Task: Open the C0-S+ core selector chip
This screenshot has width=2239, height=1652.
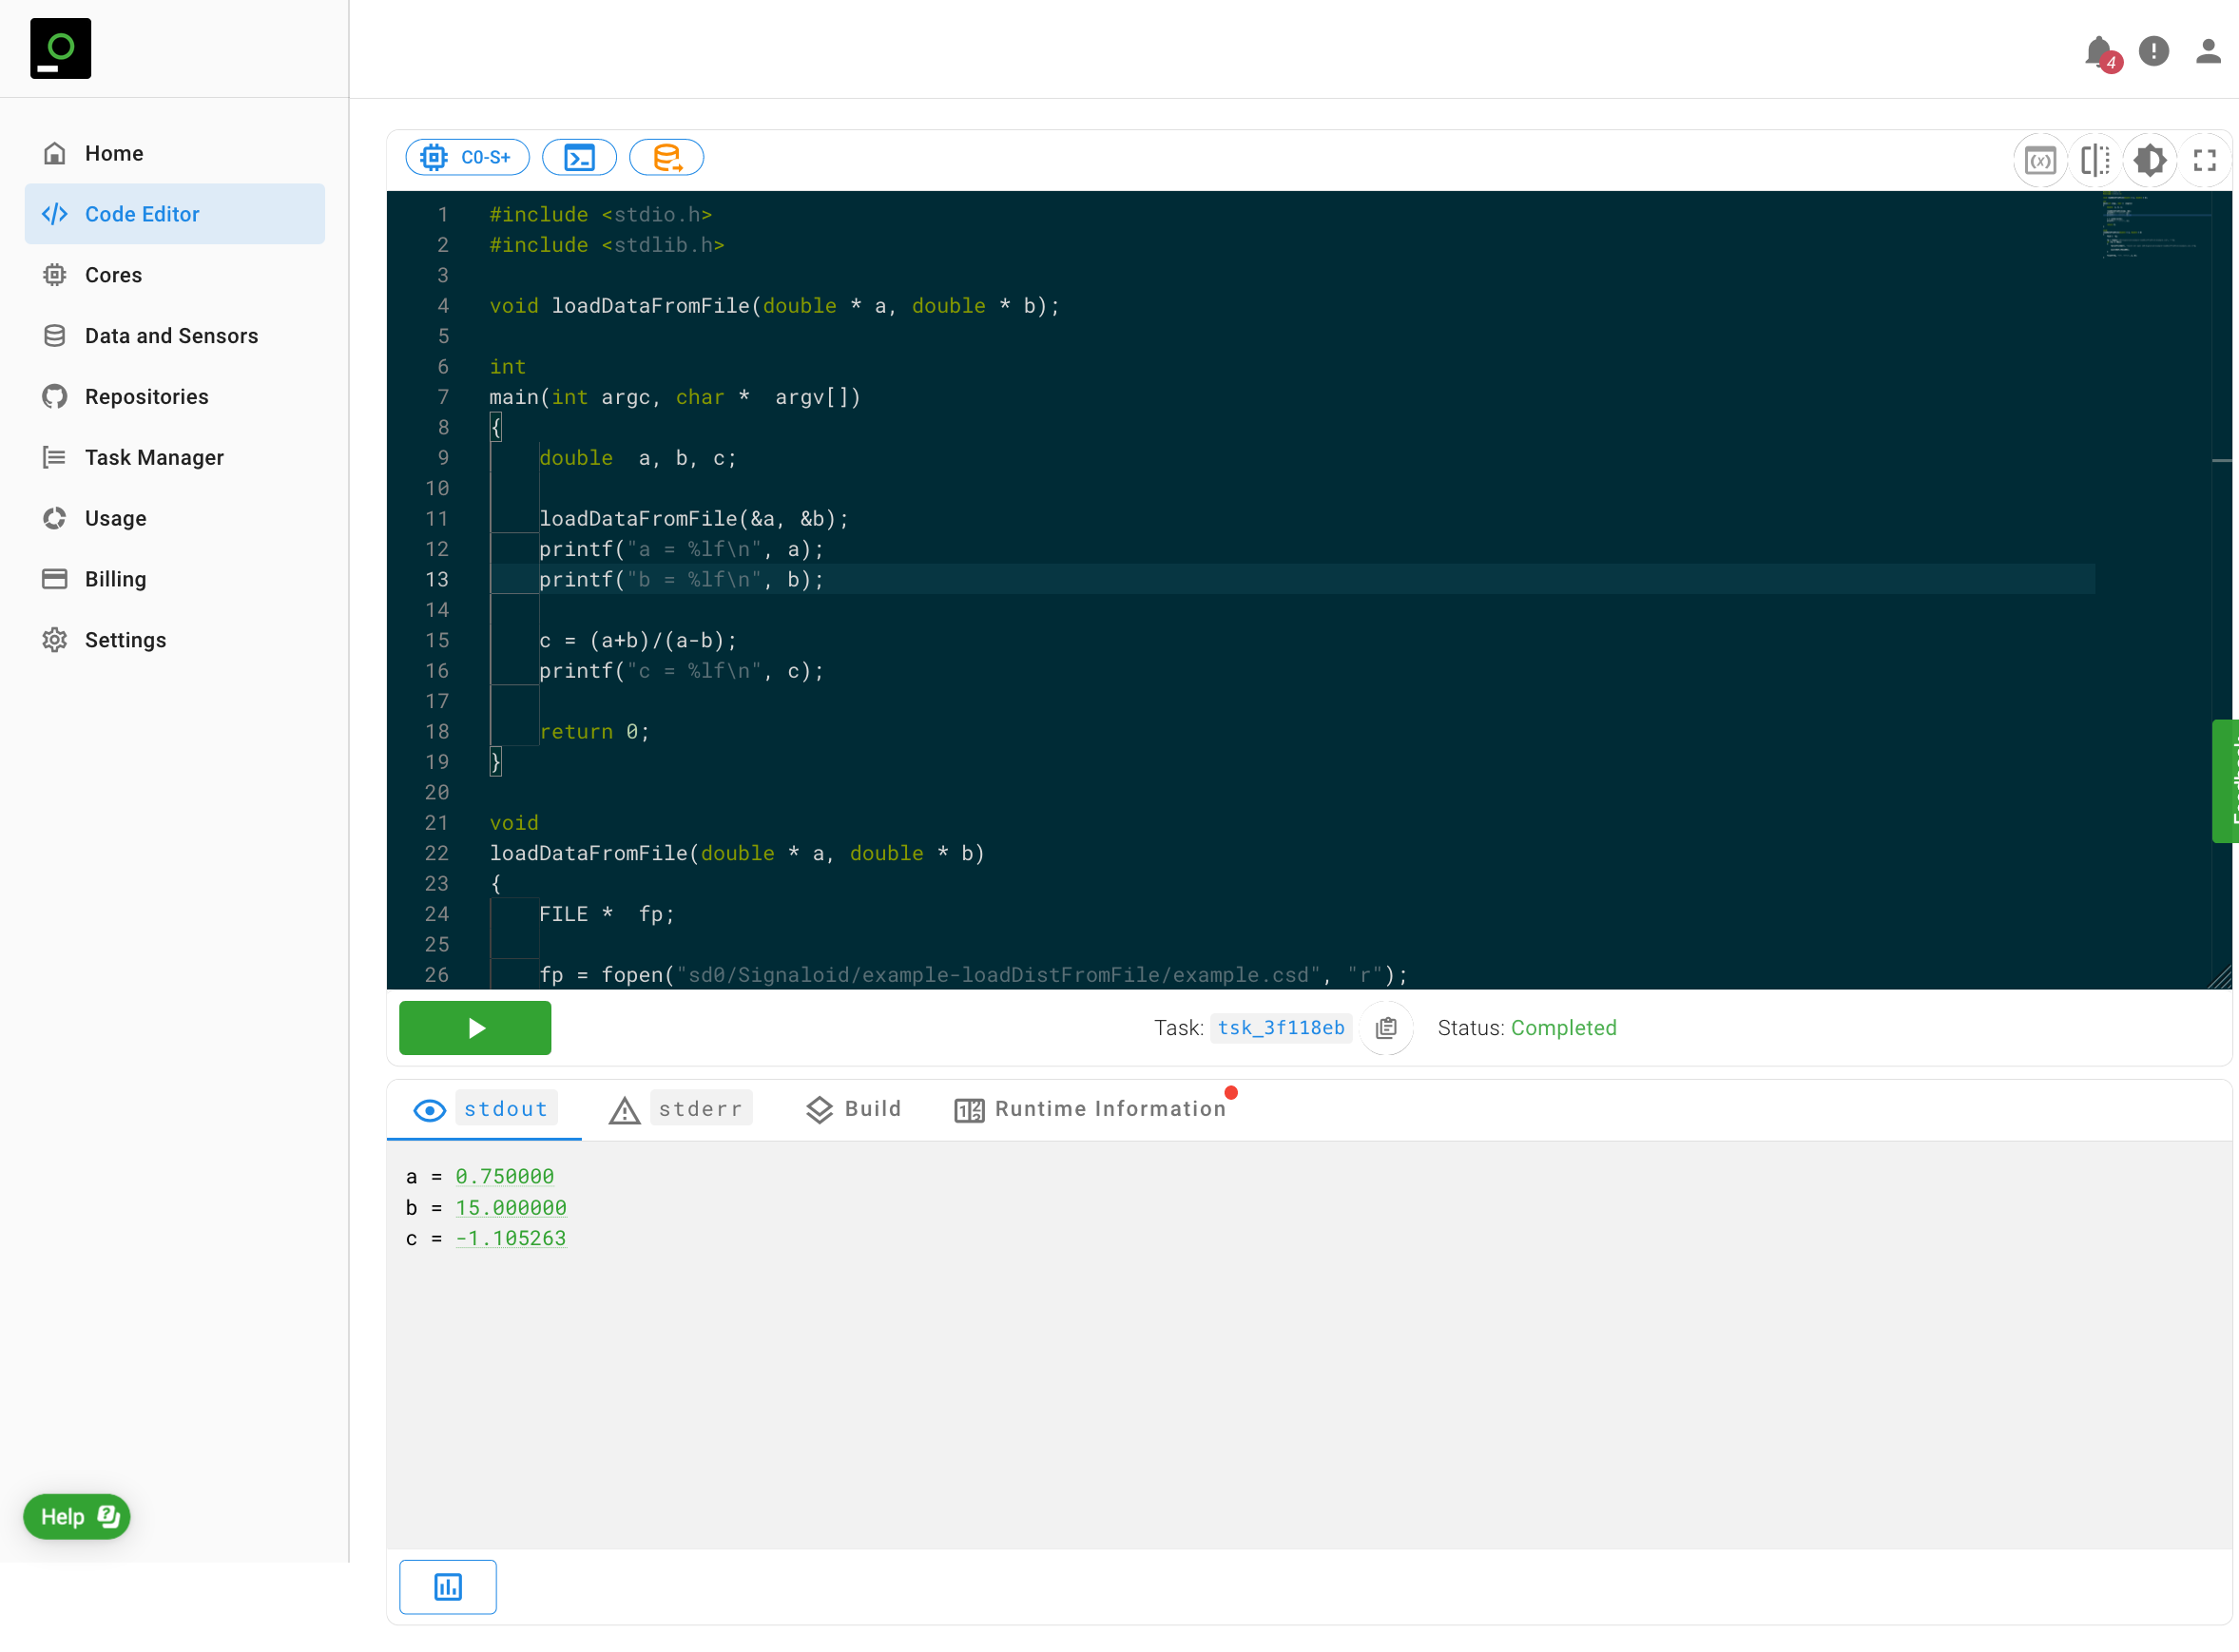Action: (467, 157)
